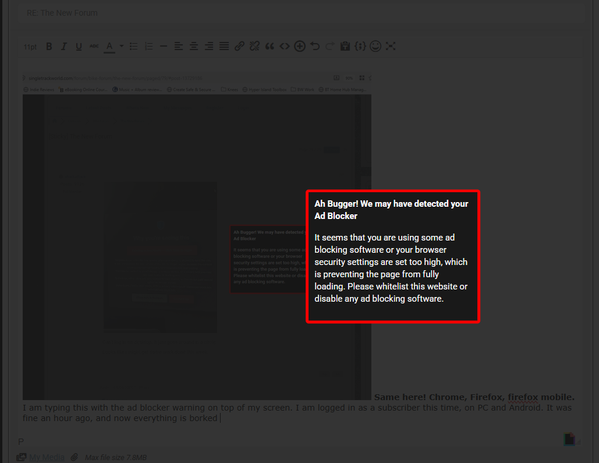The height and width of the screenshot is (463, 599).
Task: Open the emoji smiley picker
Action: (376, 46)
